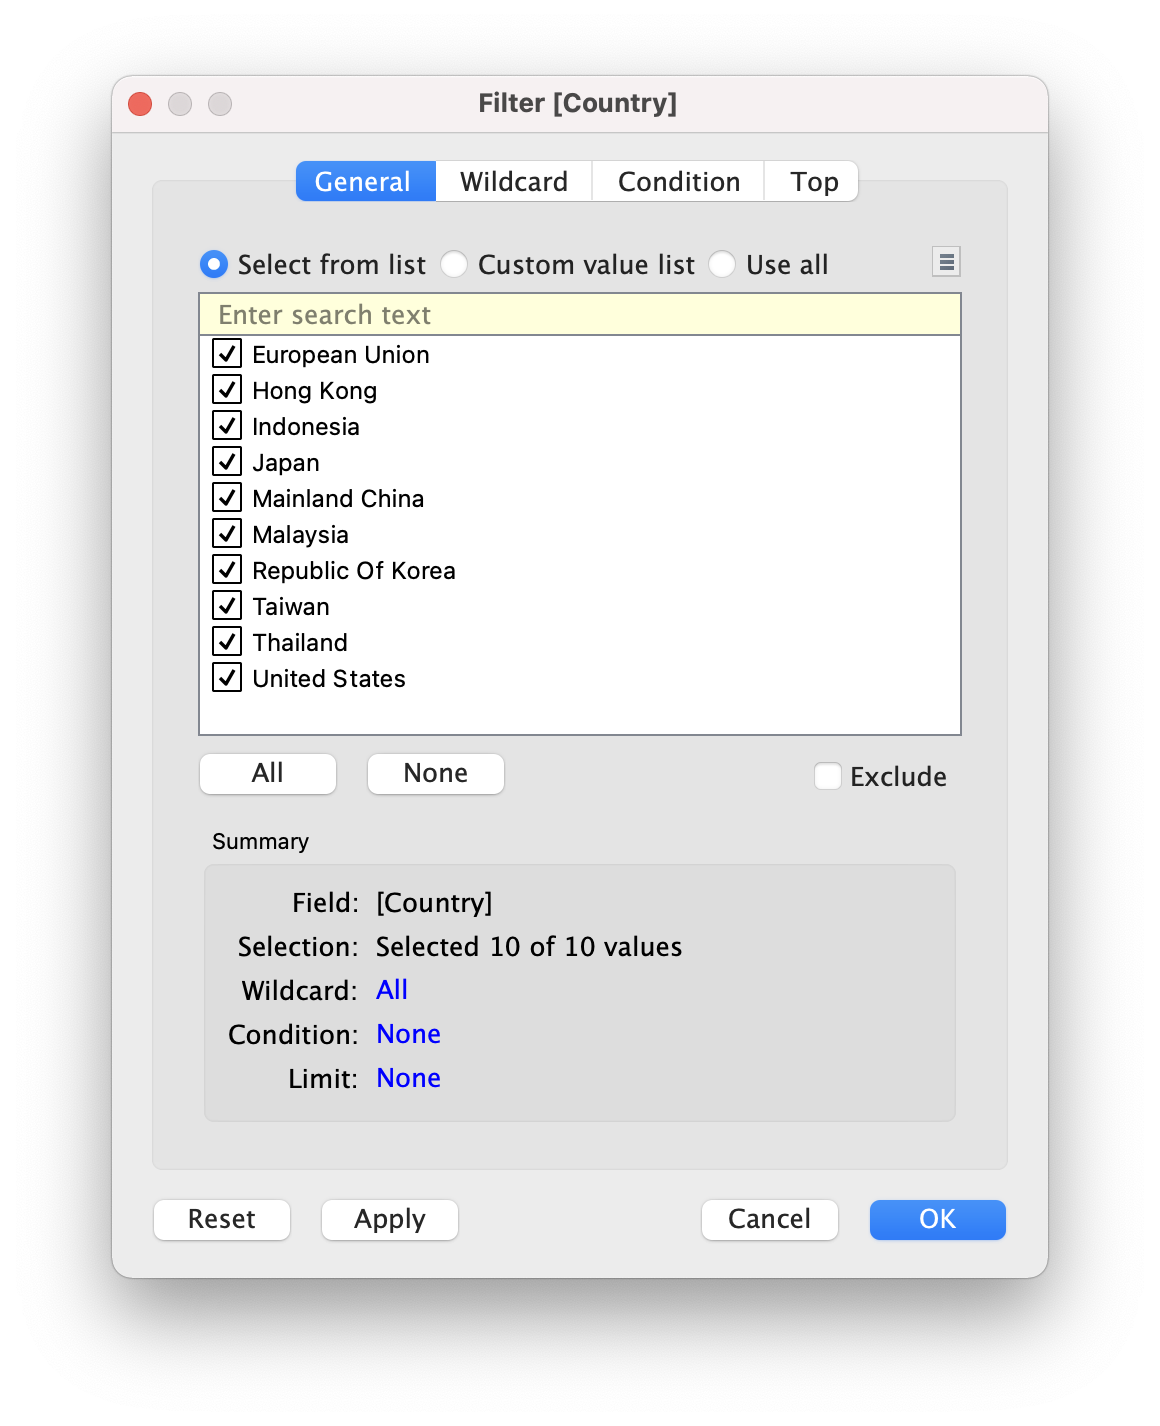Click the Condition 'None' summary link
The width and height of the screenshot is (1160, 1426).
coord(408,1034)
